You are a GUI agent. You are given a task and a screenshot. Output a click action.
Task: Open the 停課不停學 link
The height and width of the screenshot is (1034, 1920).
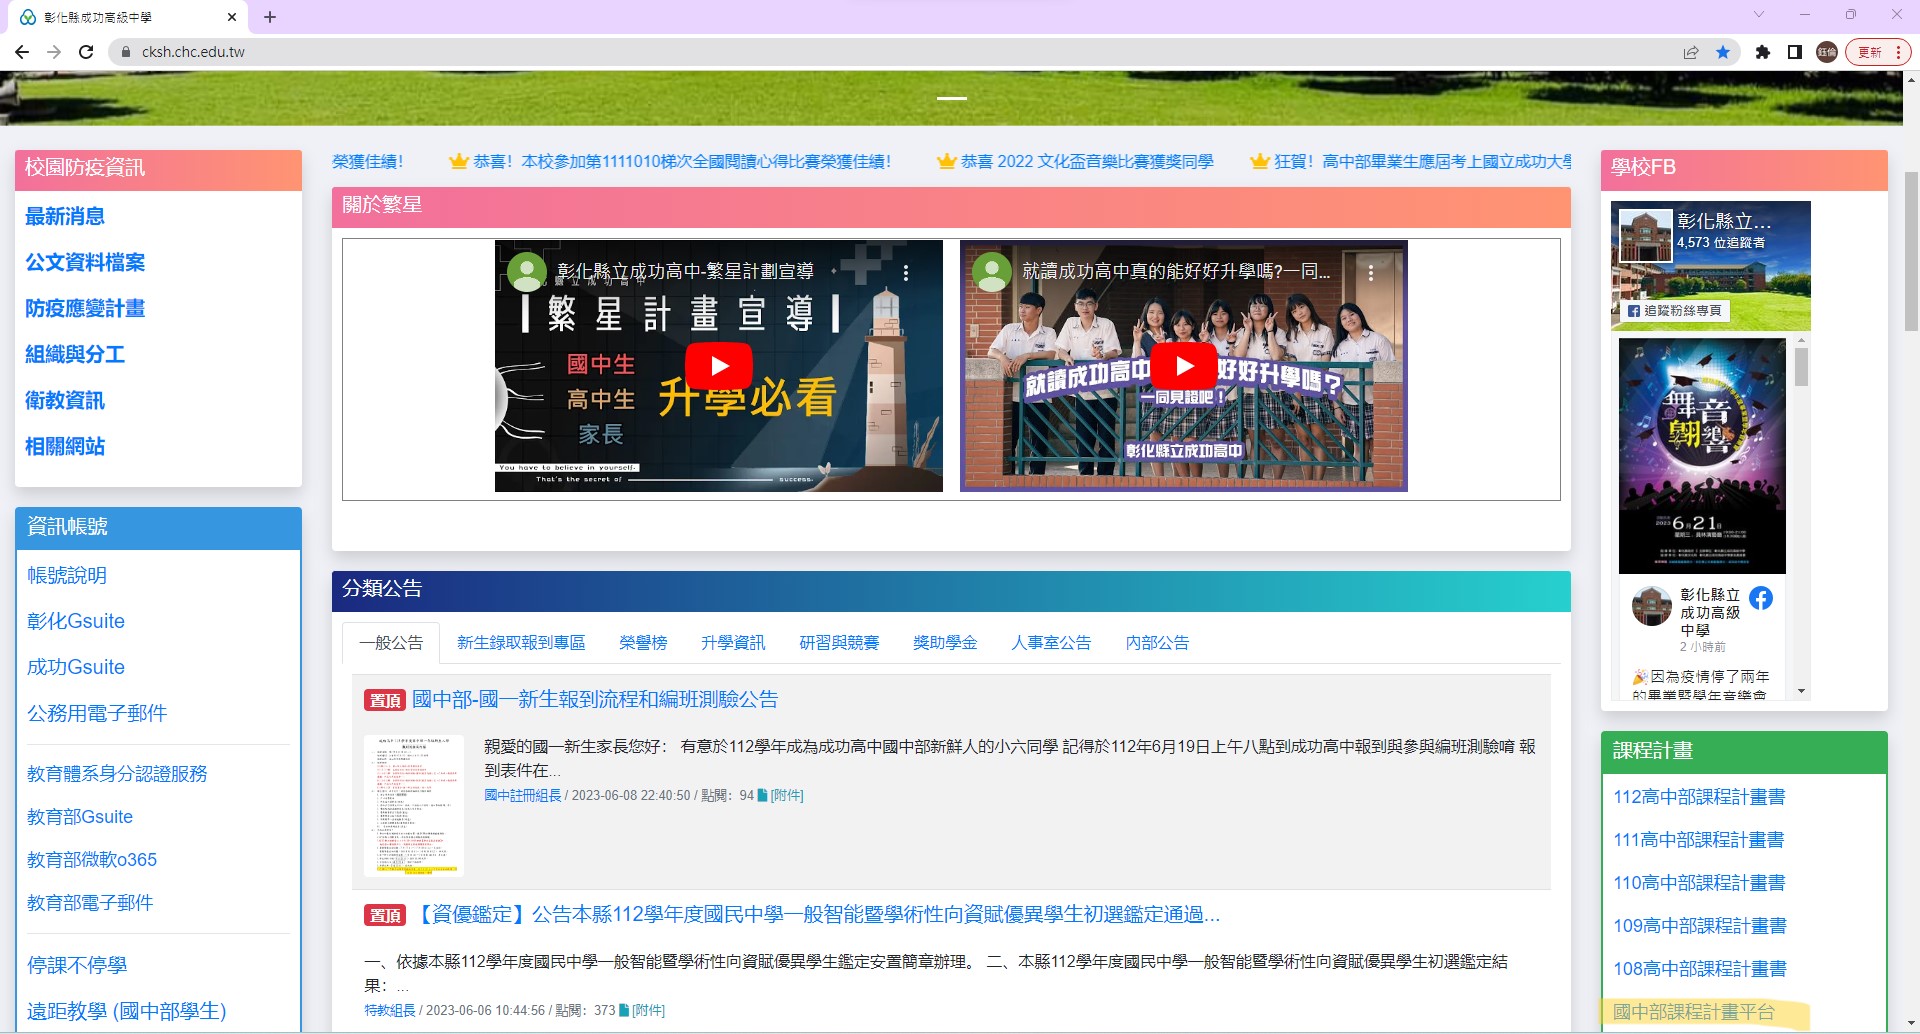[77, 966]
